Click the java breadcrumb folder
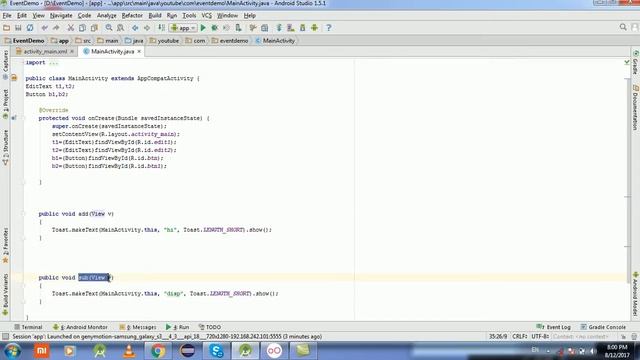This screenshot has width=640, height=360. point(134,40)
